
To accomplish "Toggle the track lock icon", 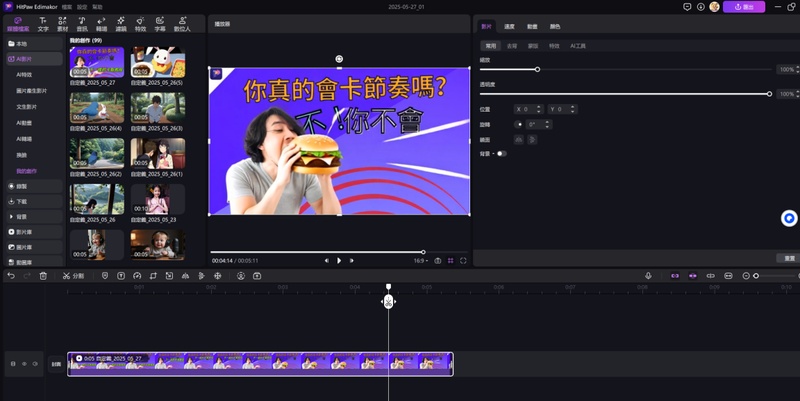I will pos(13,364).
